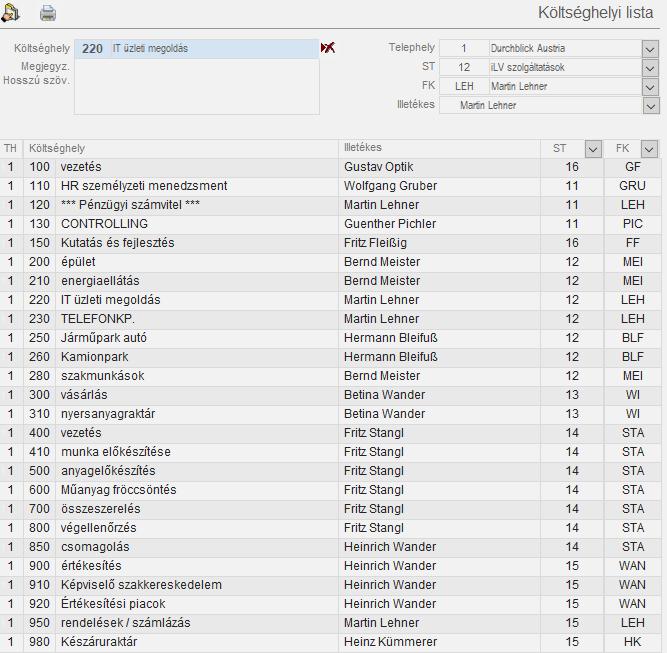Open the Telephely dropdown arrow
This screenshot has height=653, width=667.
tap(650, 49)
